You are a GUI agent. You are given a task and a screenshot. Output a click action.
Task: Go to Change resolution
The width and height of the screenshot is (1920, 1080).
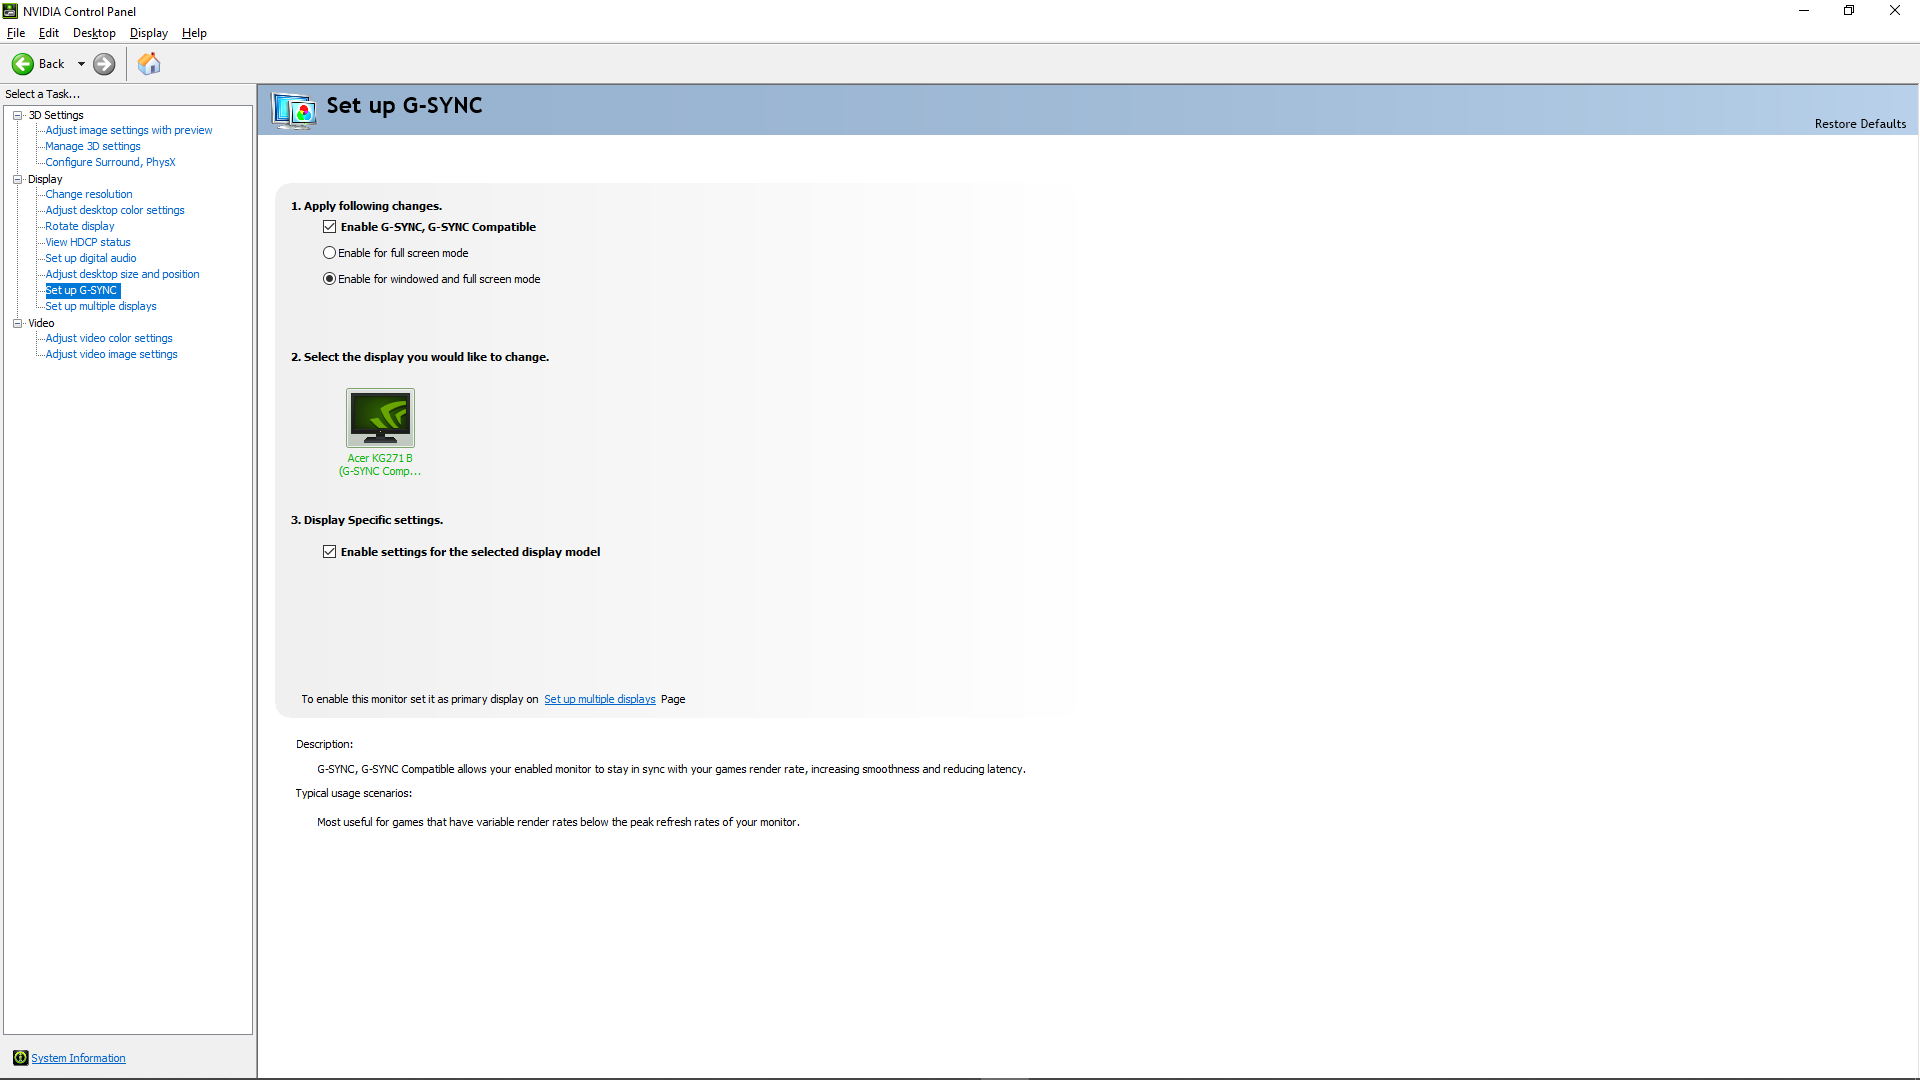[x=89, y=194]
